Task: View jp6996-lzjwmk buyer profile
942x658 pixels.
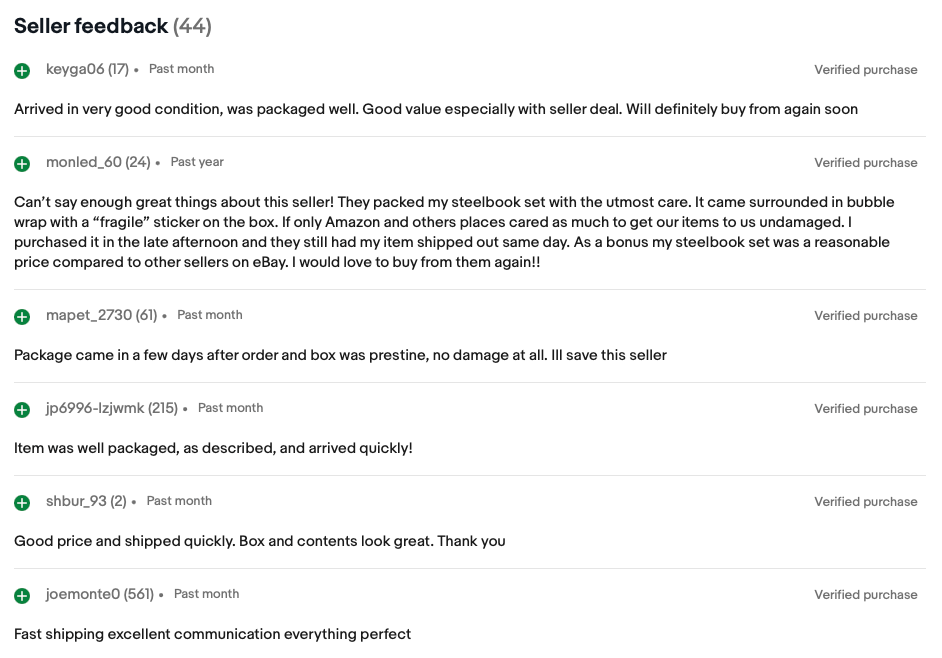Action: [96, 408]
